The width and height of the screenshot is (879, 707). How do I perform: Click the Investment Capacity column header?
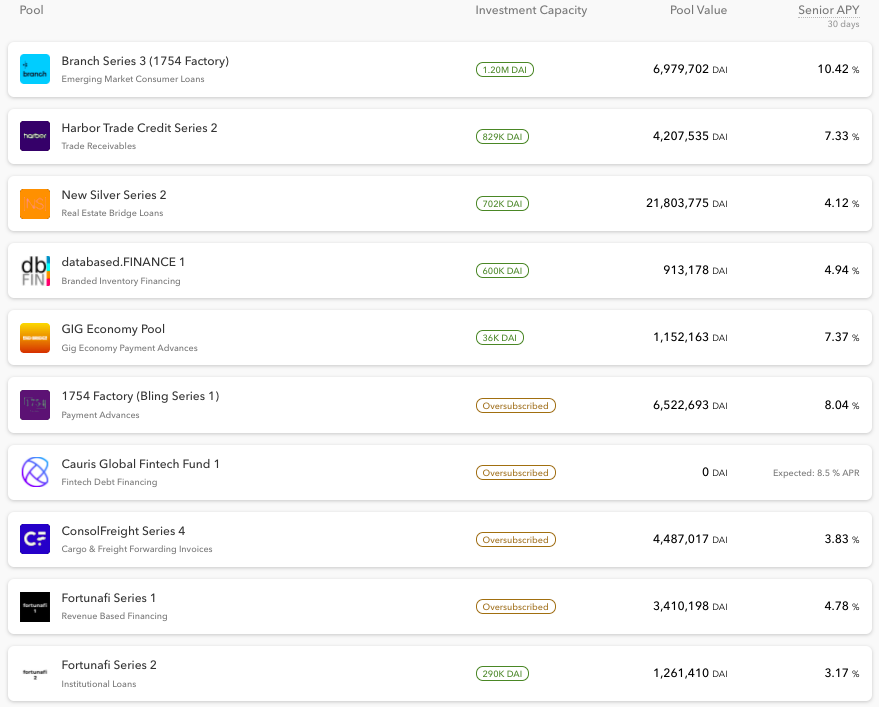[x=531, y=10]
